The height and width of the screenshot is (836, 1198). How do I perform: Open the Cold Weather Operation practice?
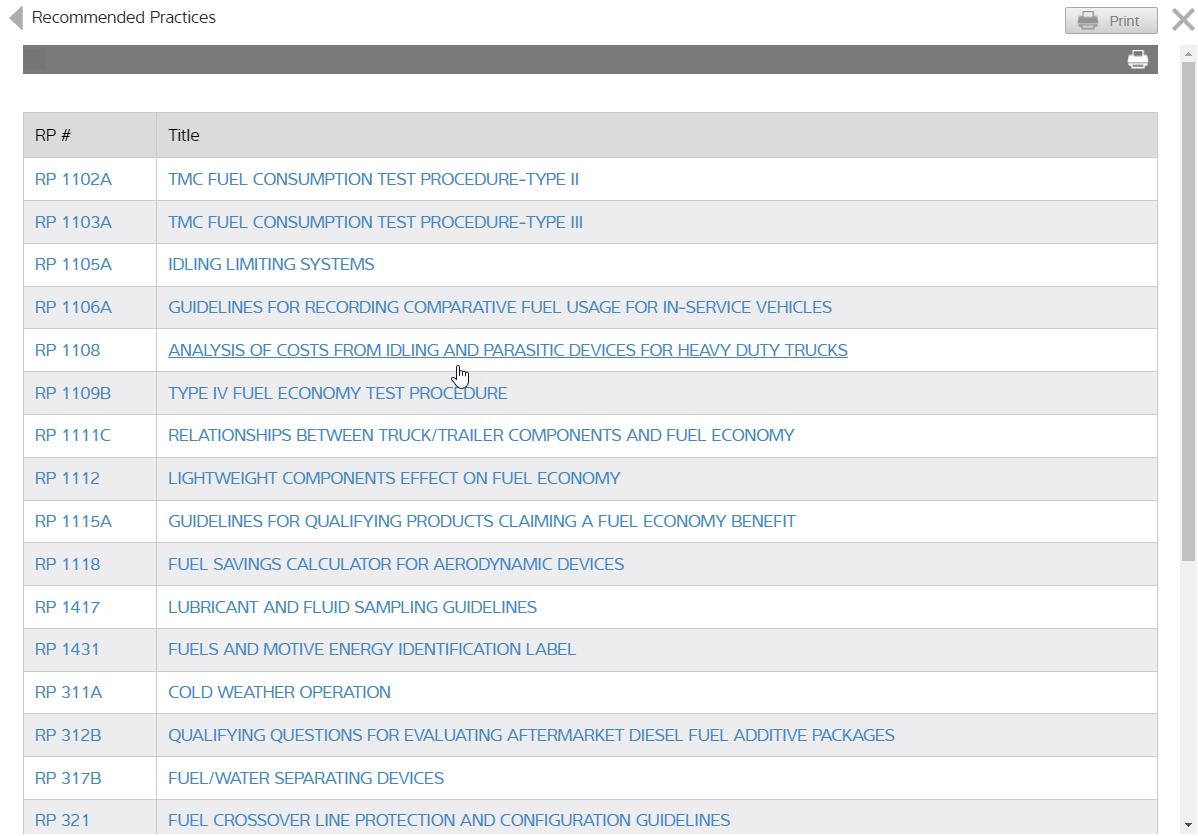coord(279,693)
